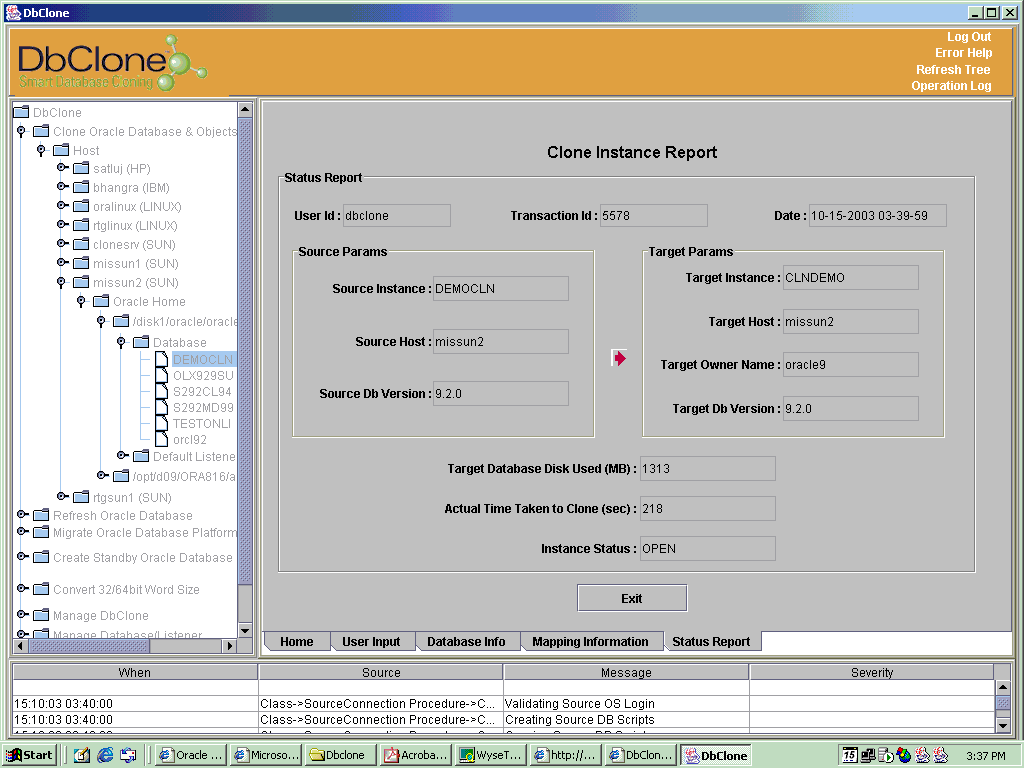Click the Refresh Oracle Database folder icon
Screen dimensions: 1024x768
[x=41, y=515]
